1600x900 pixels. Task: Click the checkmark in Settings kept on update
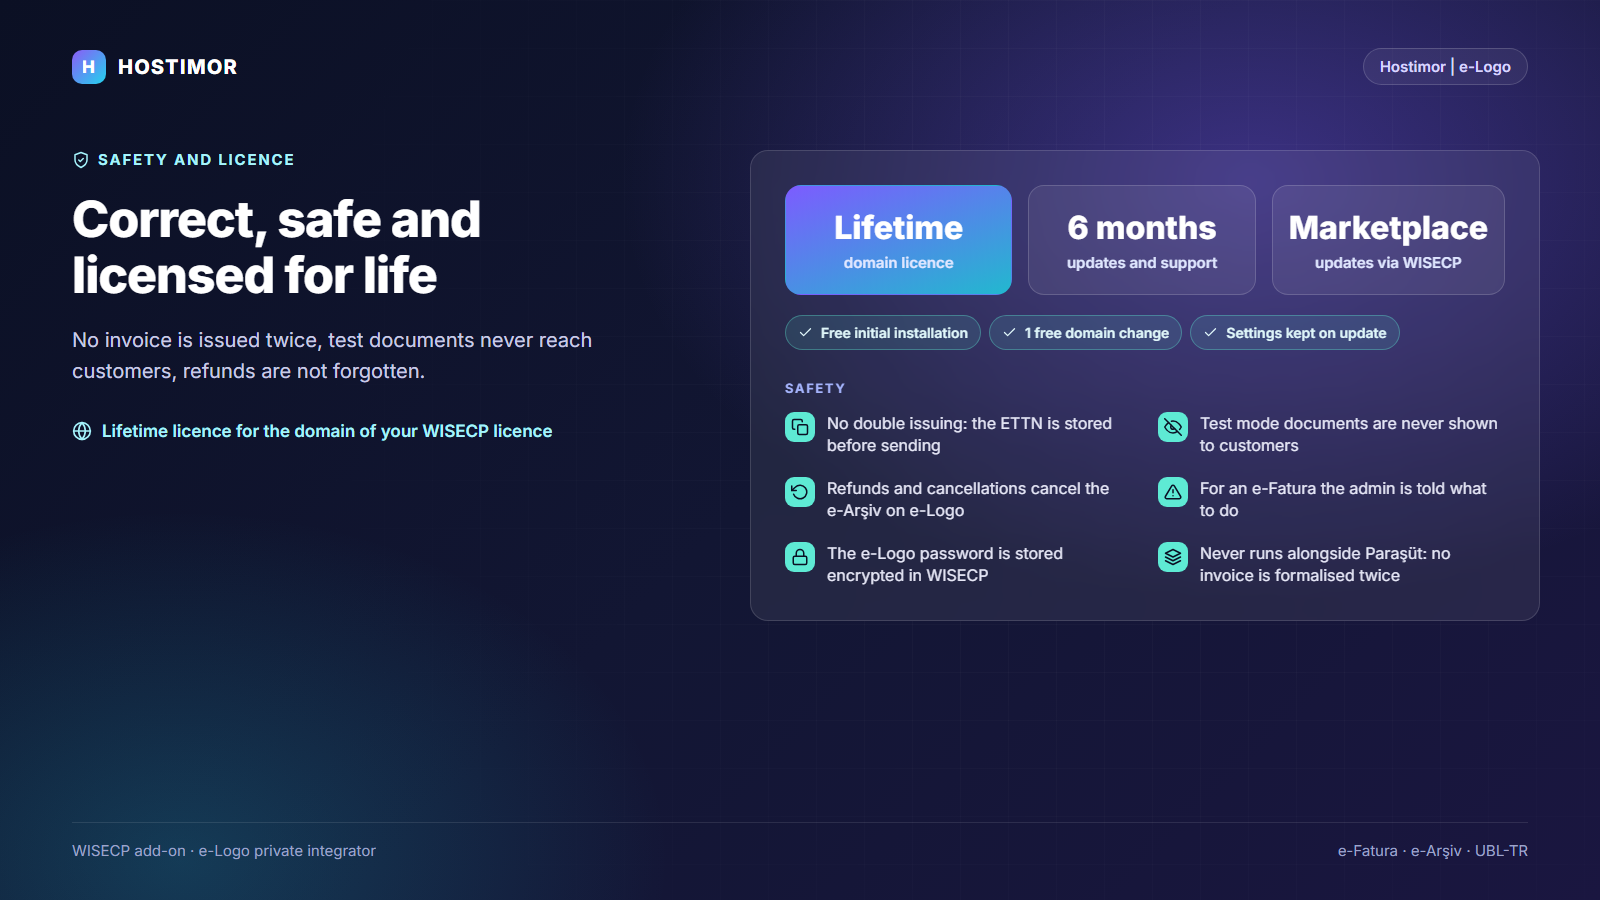coord(1210,333)
